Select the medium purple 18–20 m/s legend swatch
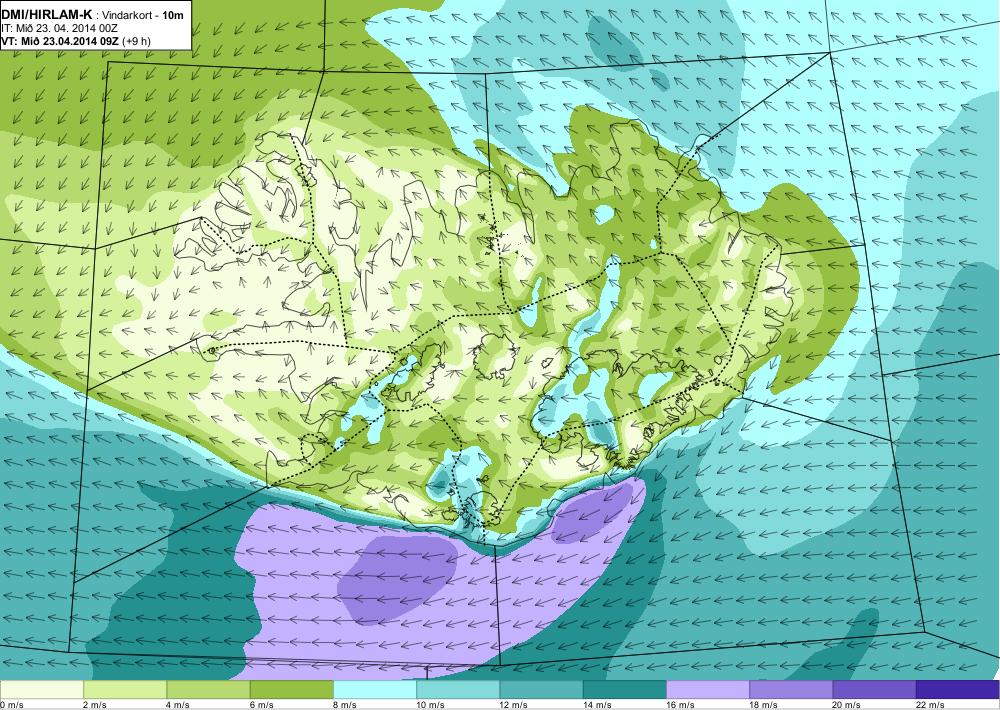Screen dimensions: 1000x710 coord(791,690)
